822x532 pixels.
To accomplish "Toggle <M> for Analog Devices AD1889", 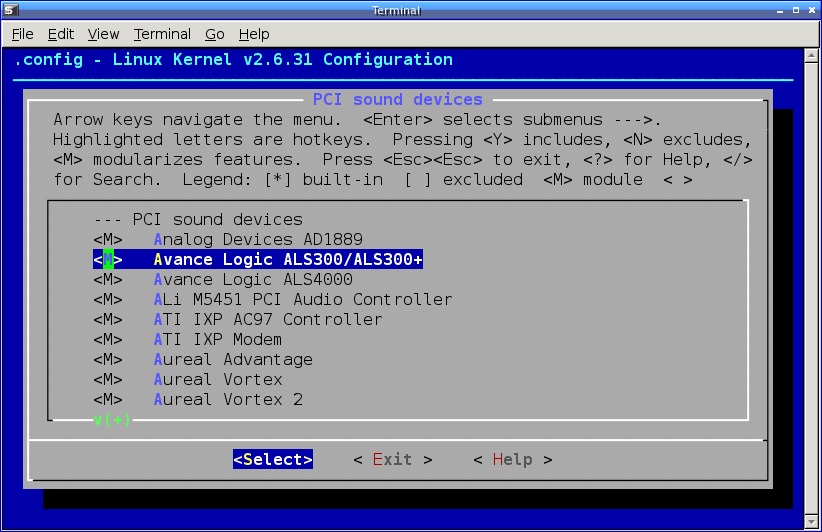I will (108, 240).
